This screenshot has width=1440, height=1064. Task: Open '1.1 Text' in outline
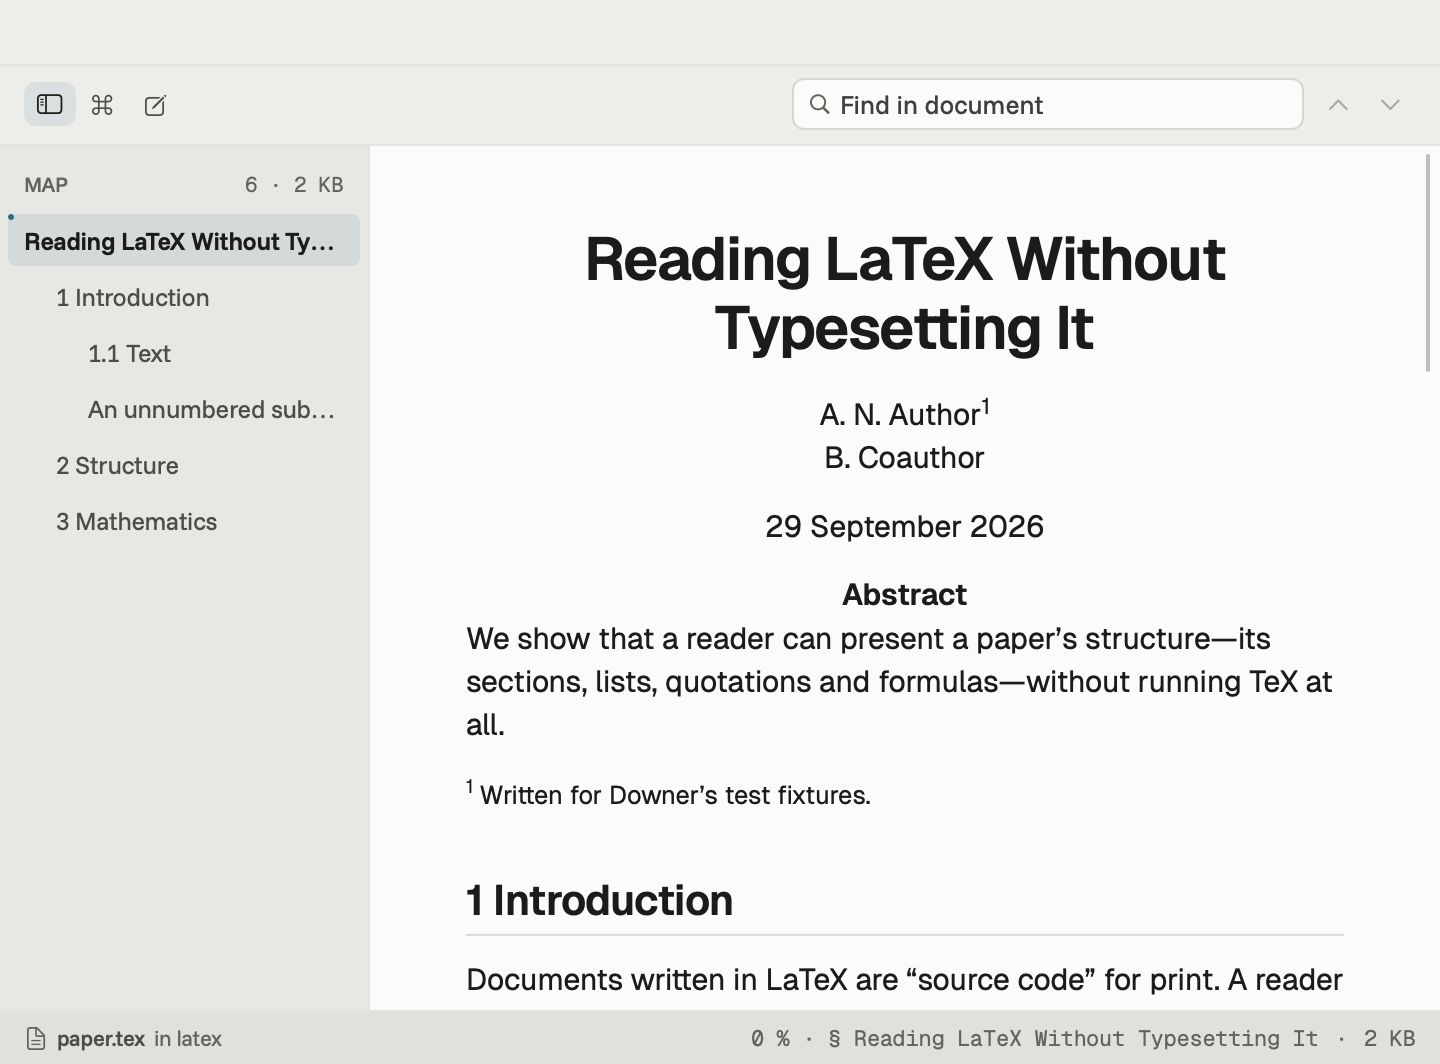(x=184, y=353)
